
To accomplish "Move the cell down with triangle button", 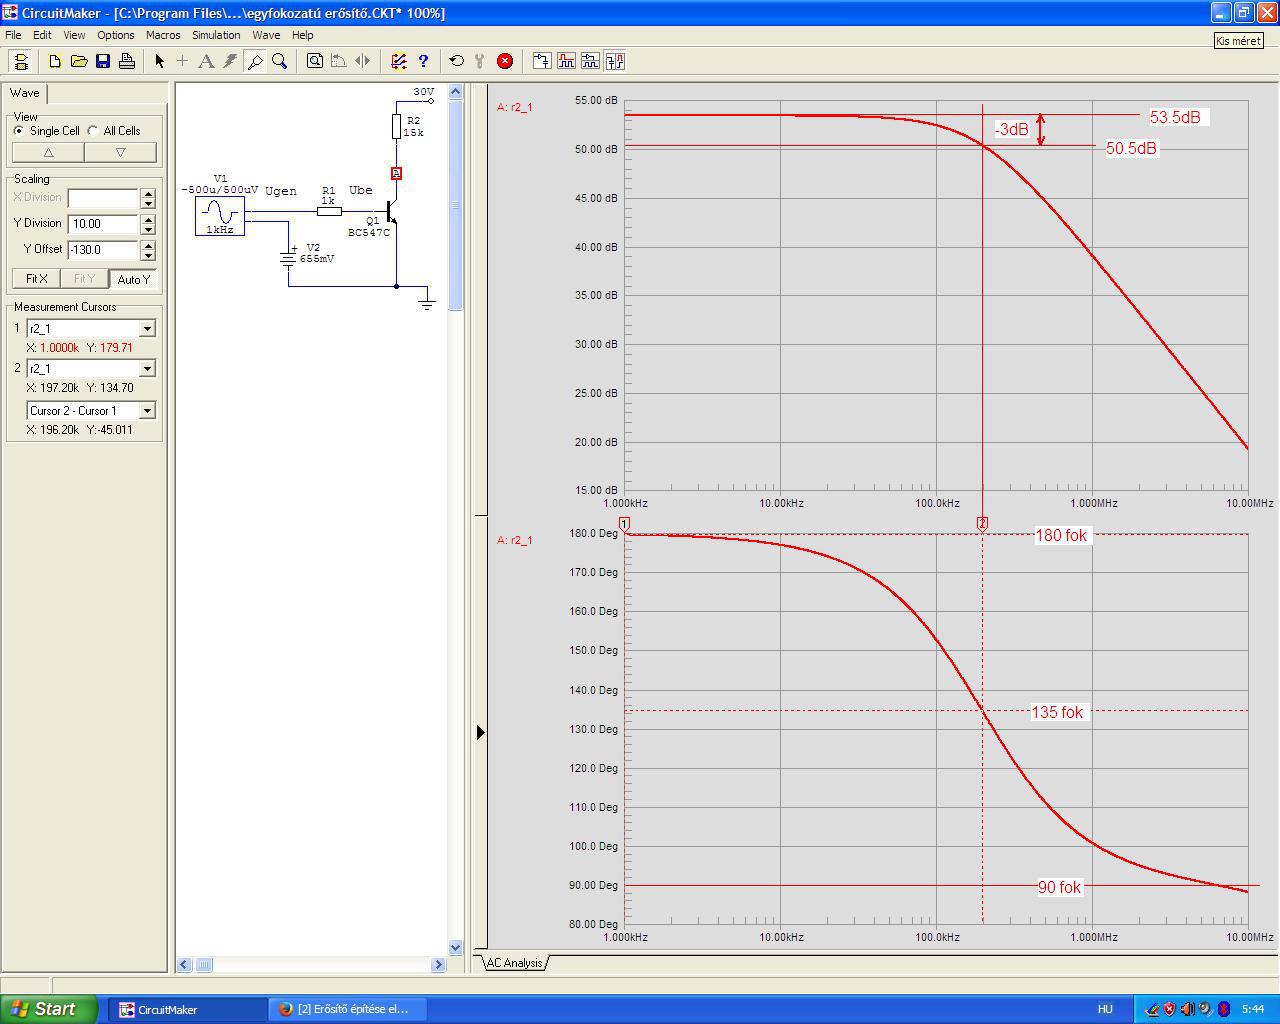I will (x=120, y=153).
